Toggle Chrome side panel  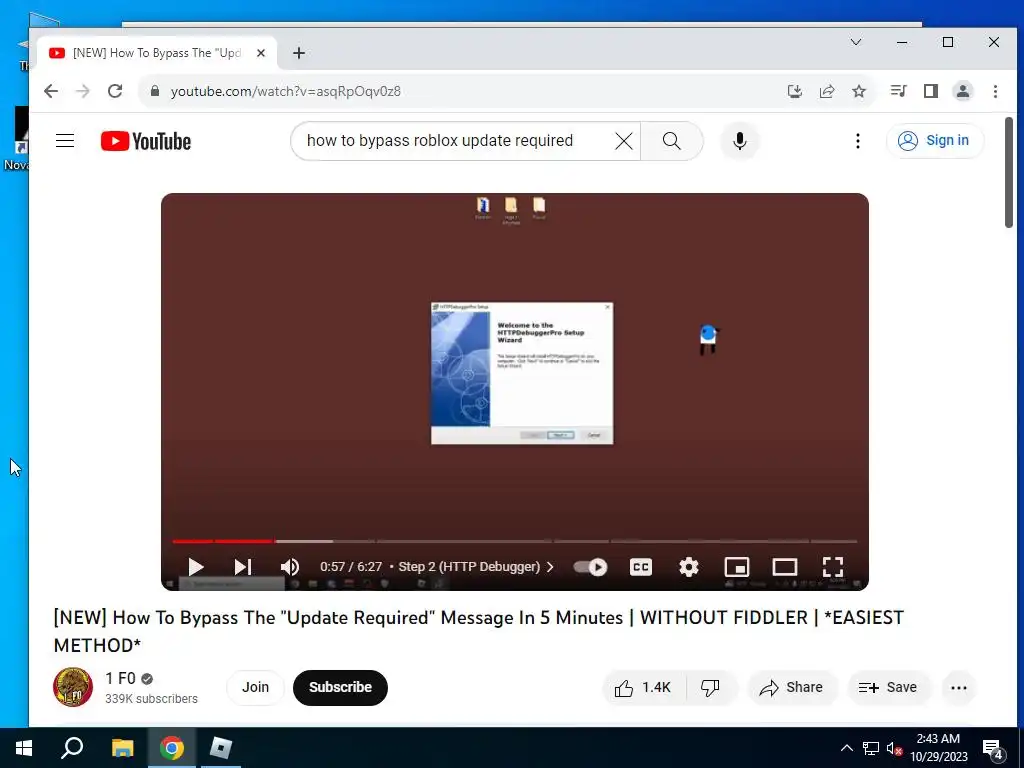point(931,91)
